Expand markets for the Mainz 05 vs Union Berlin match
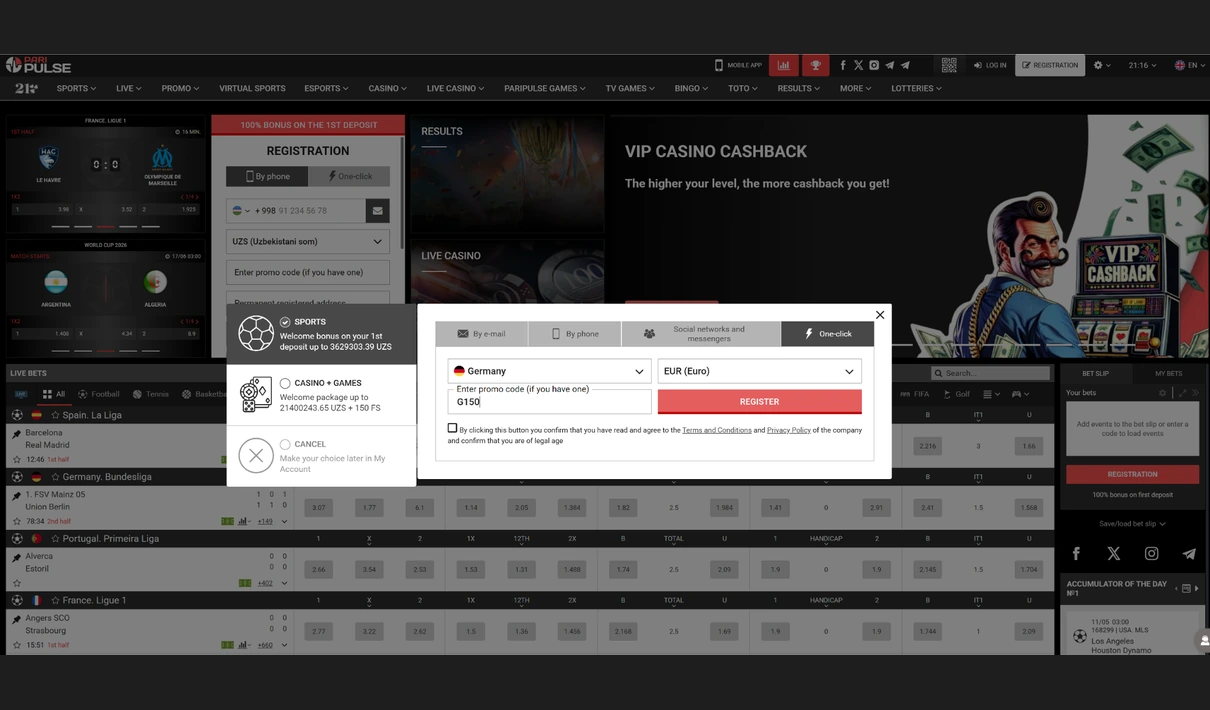The image size is (1210, 710). (284, 521)
